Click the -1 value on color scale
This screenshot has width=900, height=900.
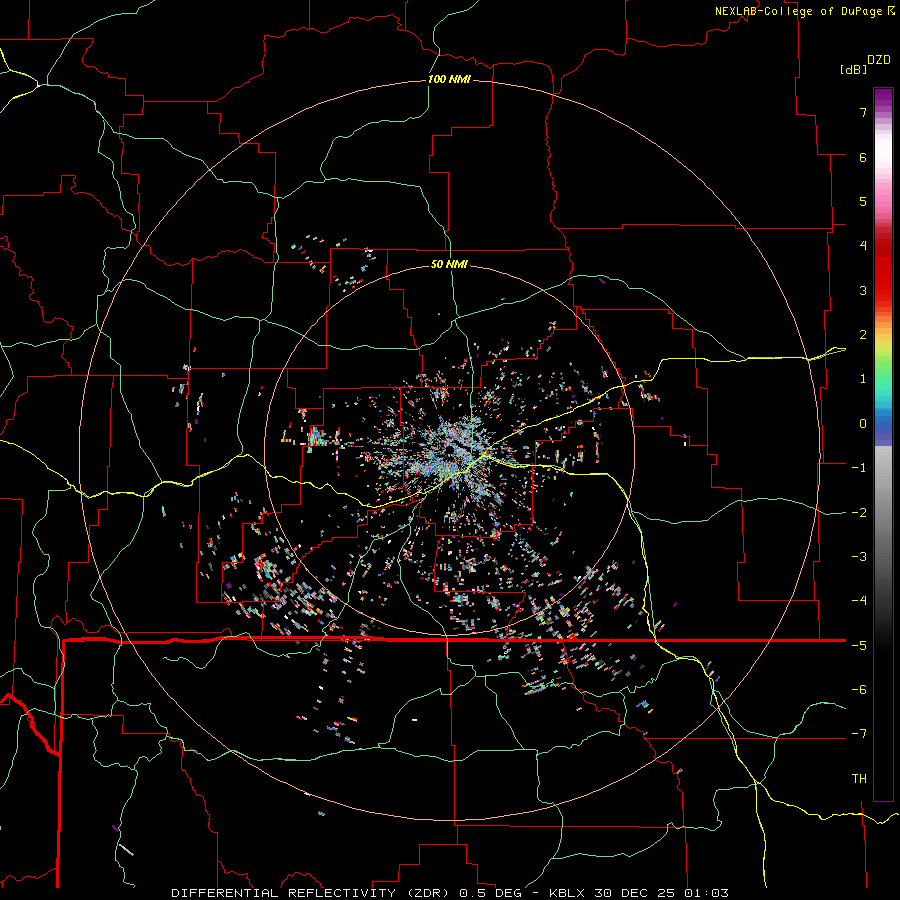coord(859,468)
